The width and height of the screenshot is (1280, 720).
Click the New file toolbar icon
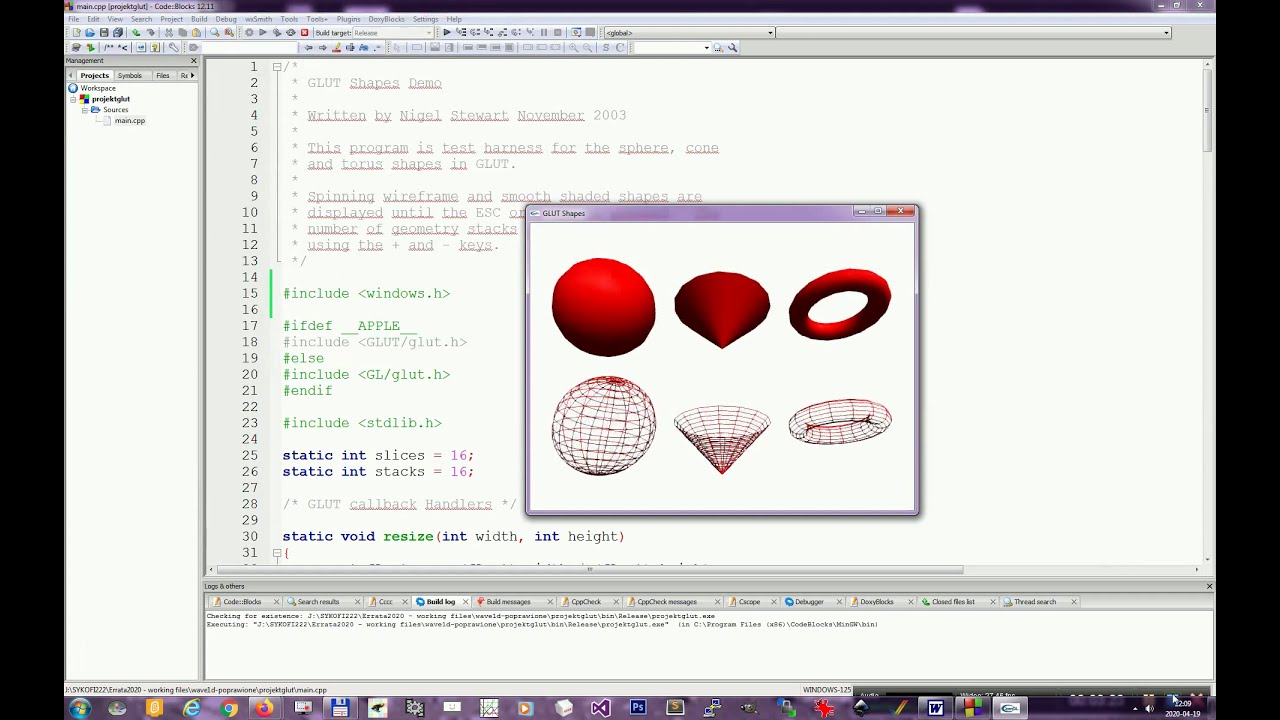pos(77,32)
